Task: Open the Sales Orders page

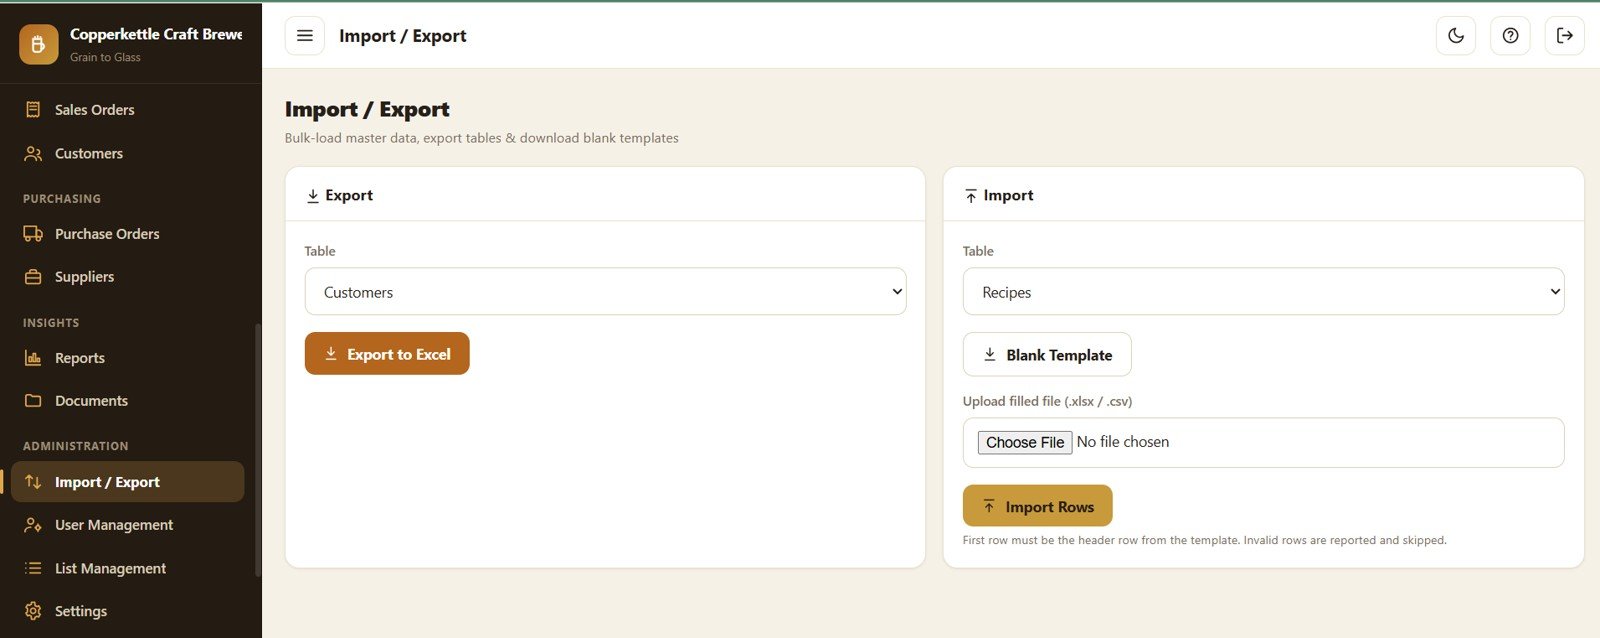Action: pyautogui.click(x=127, y=110)
